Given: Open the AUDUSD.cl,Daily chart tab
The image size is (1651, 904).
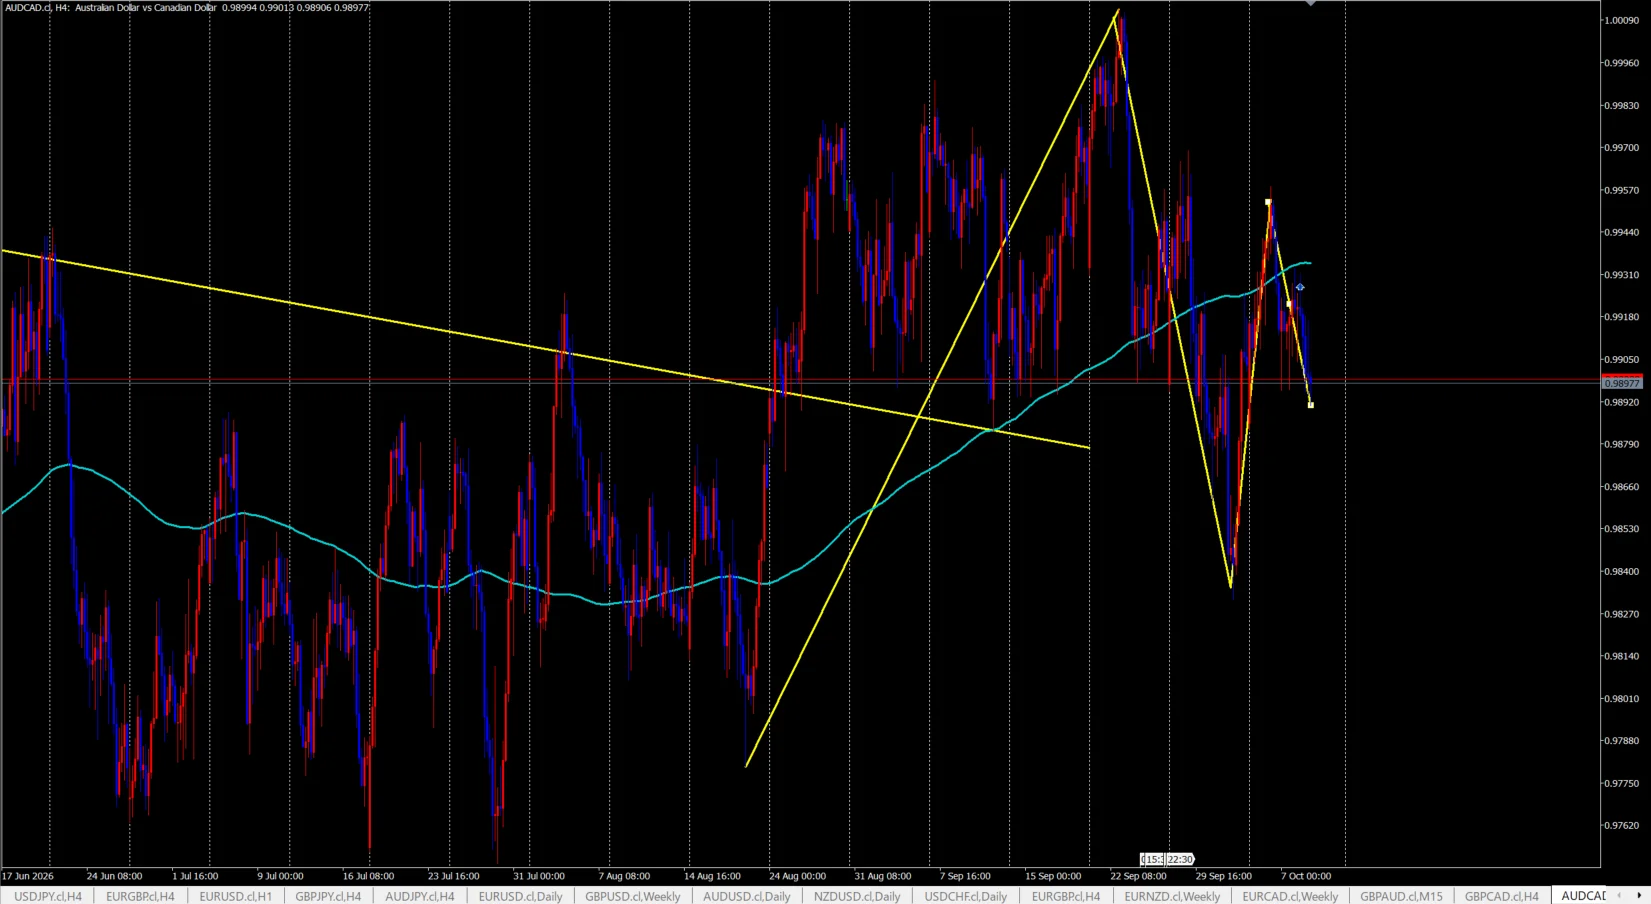Looking at the screenshot, I should (x=747, y=896).
